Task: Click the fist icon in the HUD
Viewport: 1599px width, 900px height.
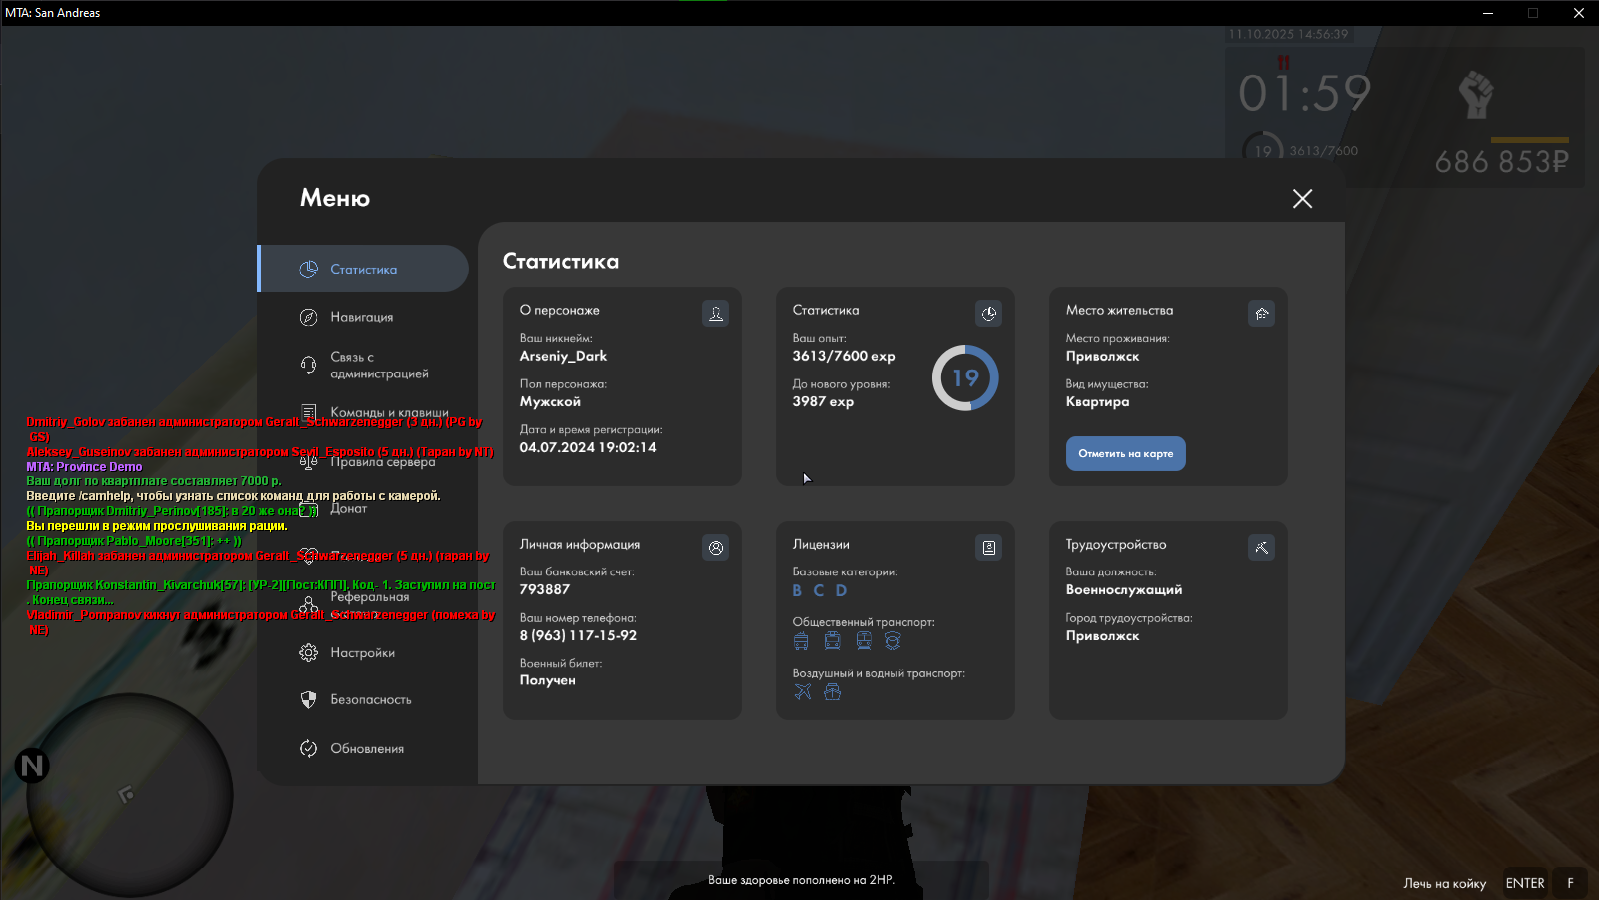Action: click(x=1476, y=95)
